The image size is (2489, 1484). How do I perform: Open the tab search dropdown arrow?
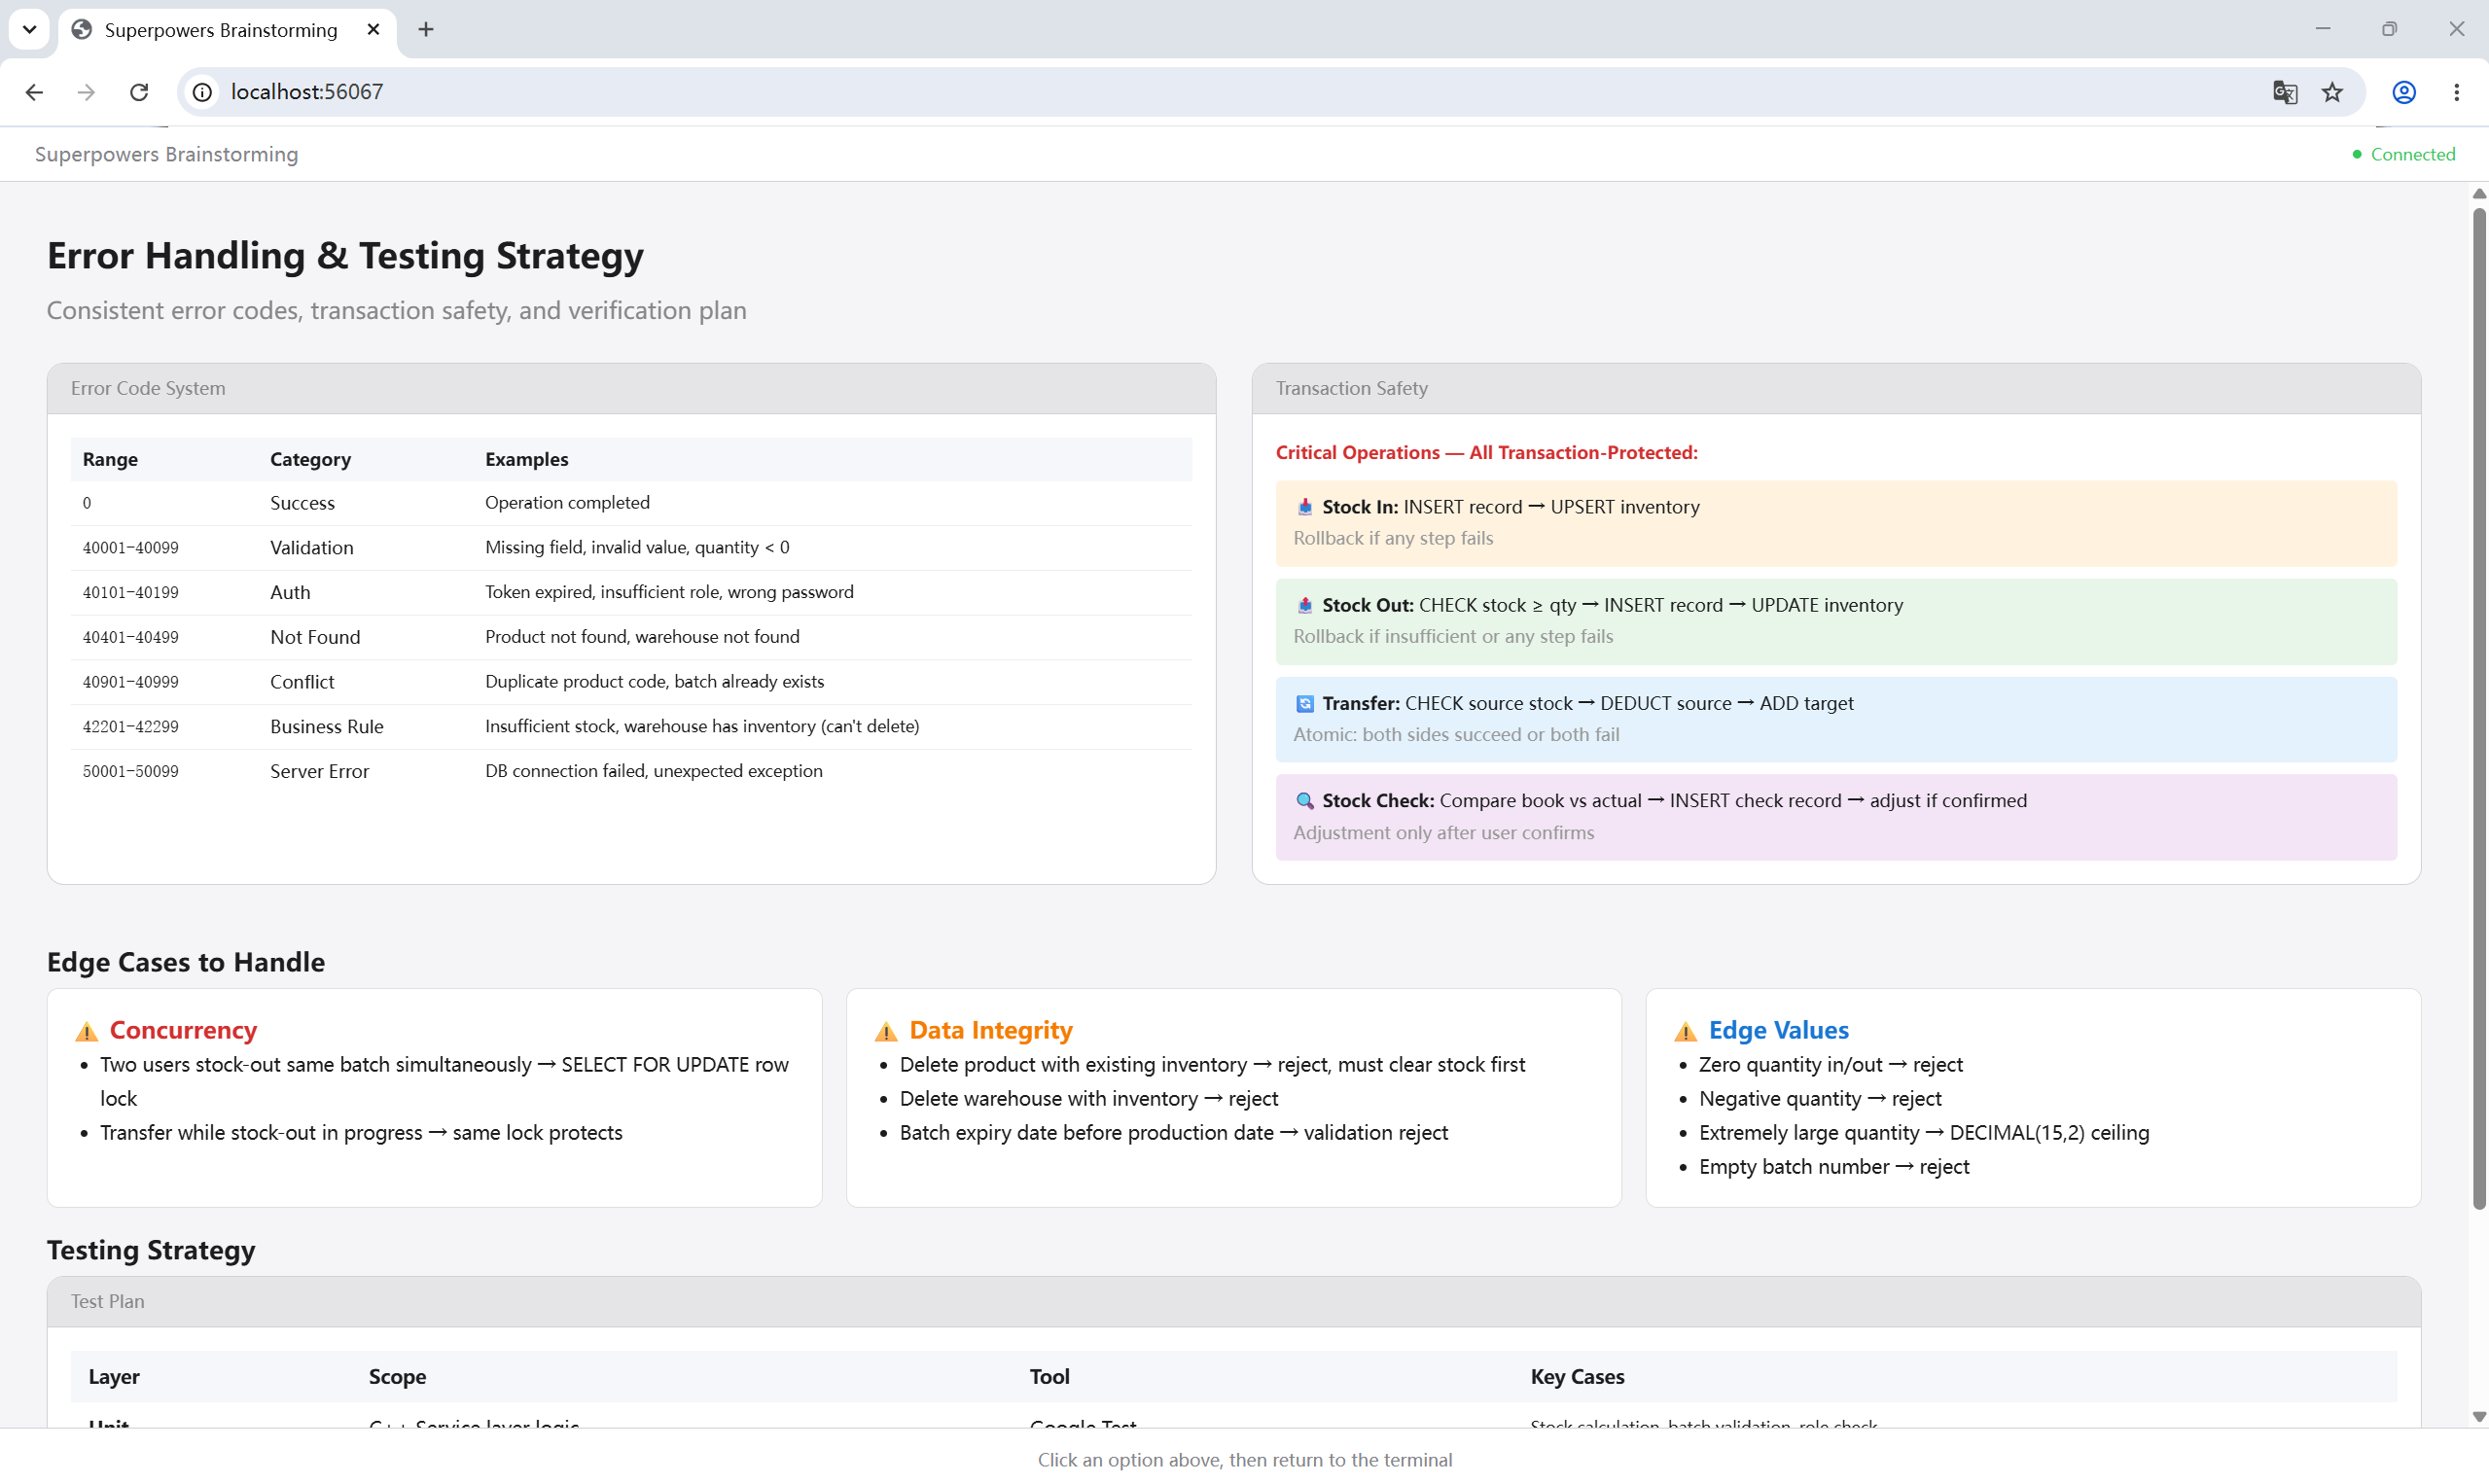[x=29, y=29]
